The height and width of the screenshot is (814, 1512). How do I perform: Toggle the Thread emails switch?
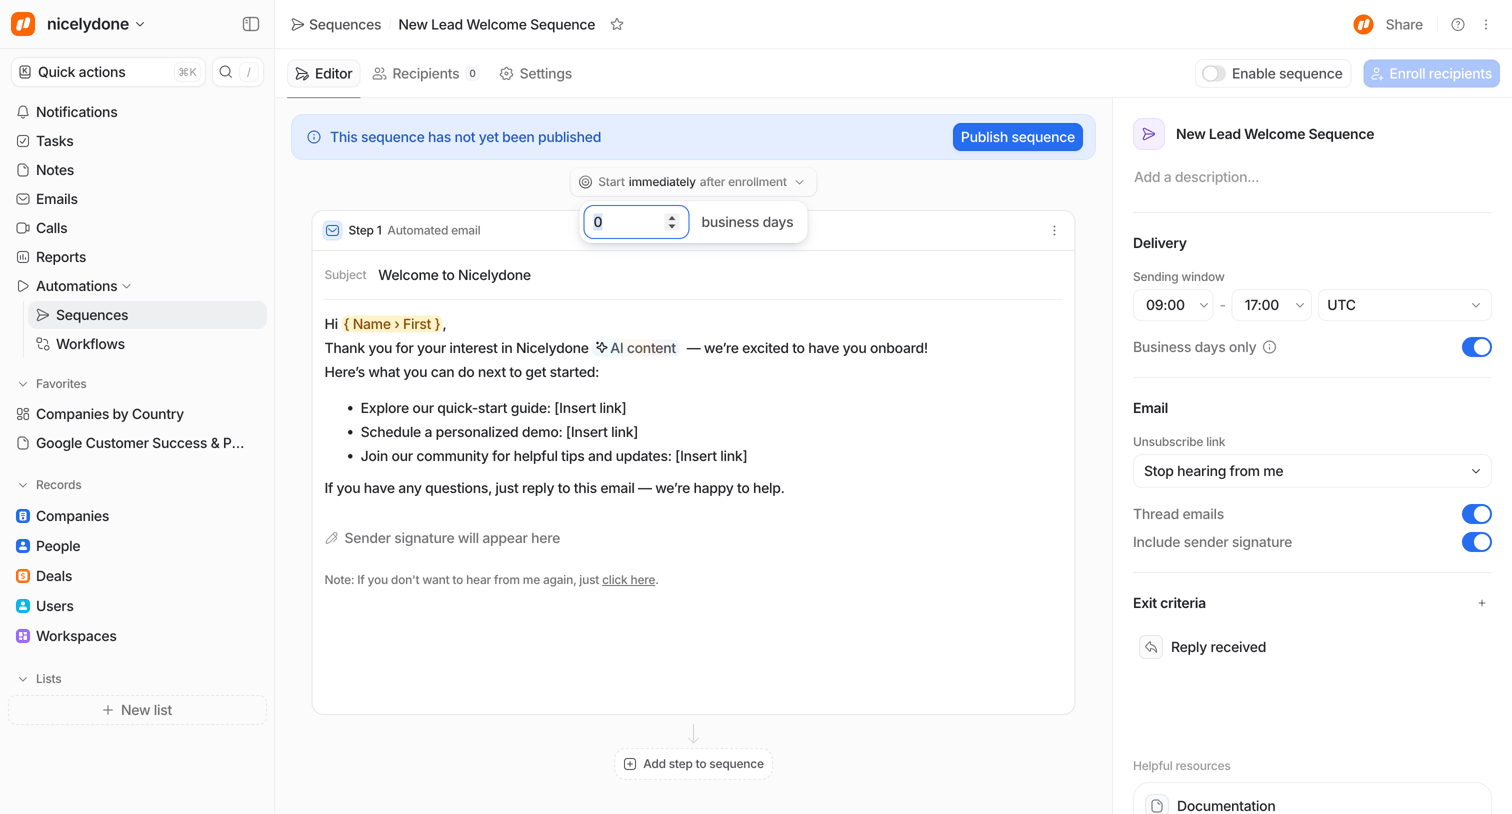click(1476, 514)
